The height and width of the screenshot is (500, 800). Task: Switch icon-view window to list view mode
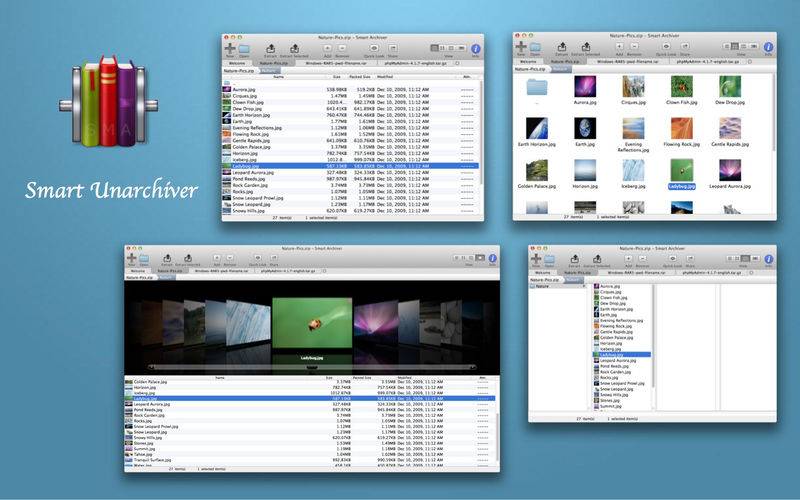727,46
